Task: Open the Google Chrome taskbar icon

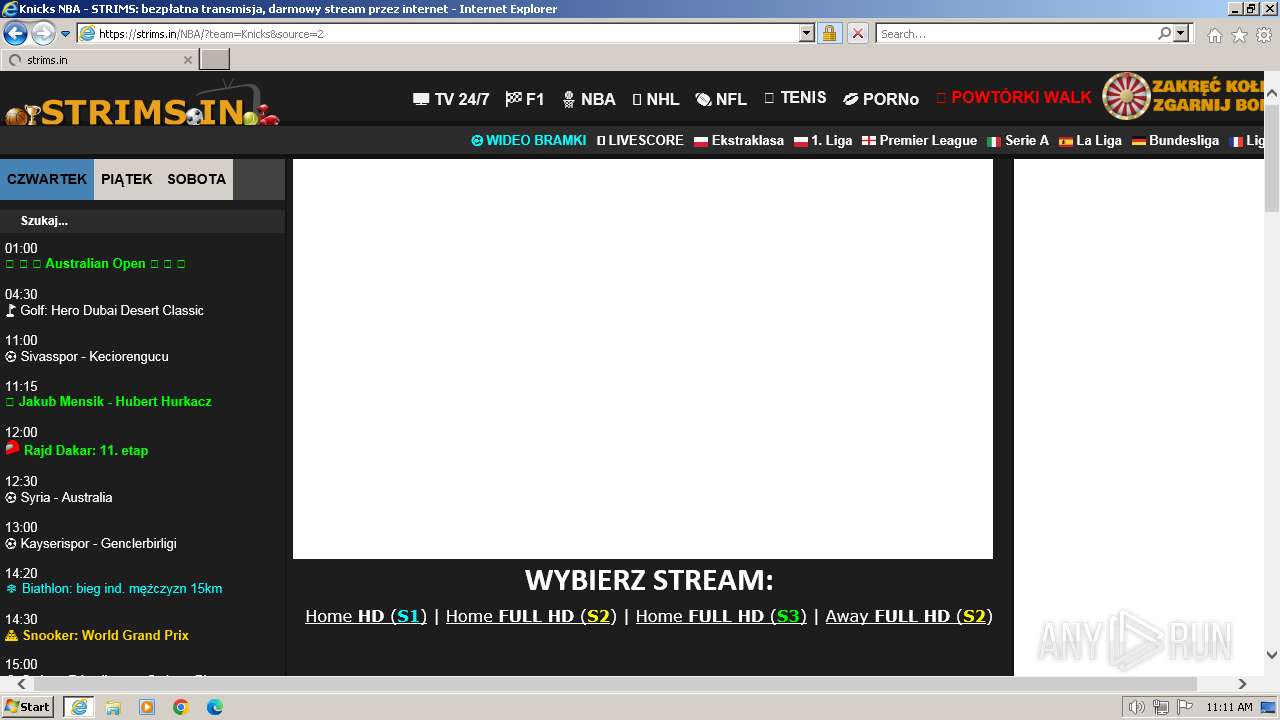Action: tap(181, 707)
